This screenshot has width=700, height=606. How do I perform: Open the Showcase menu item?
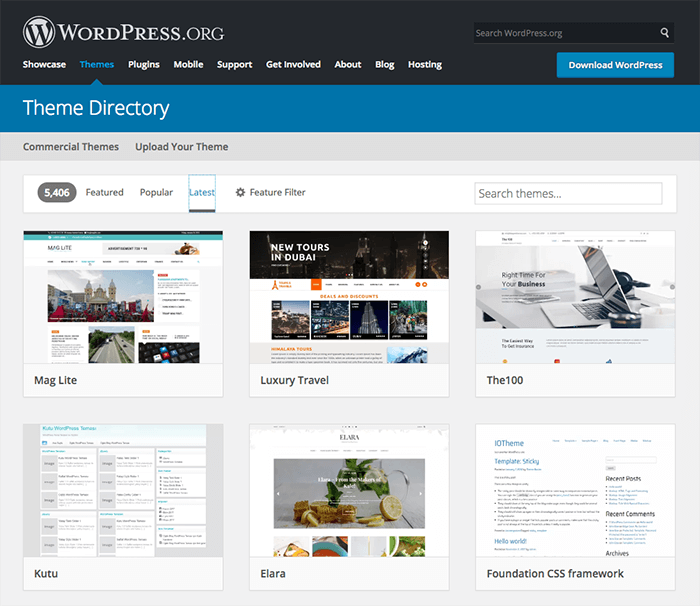tap(44, 65)
